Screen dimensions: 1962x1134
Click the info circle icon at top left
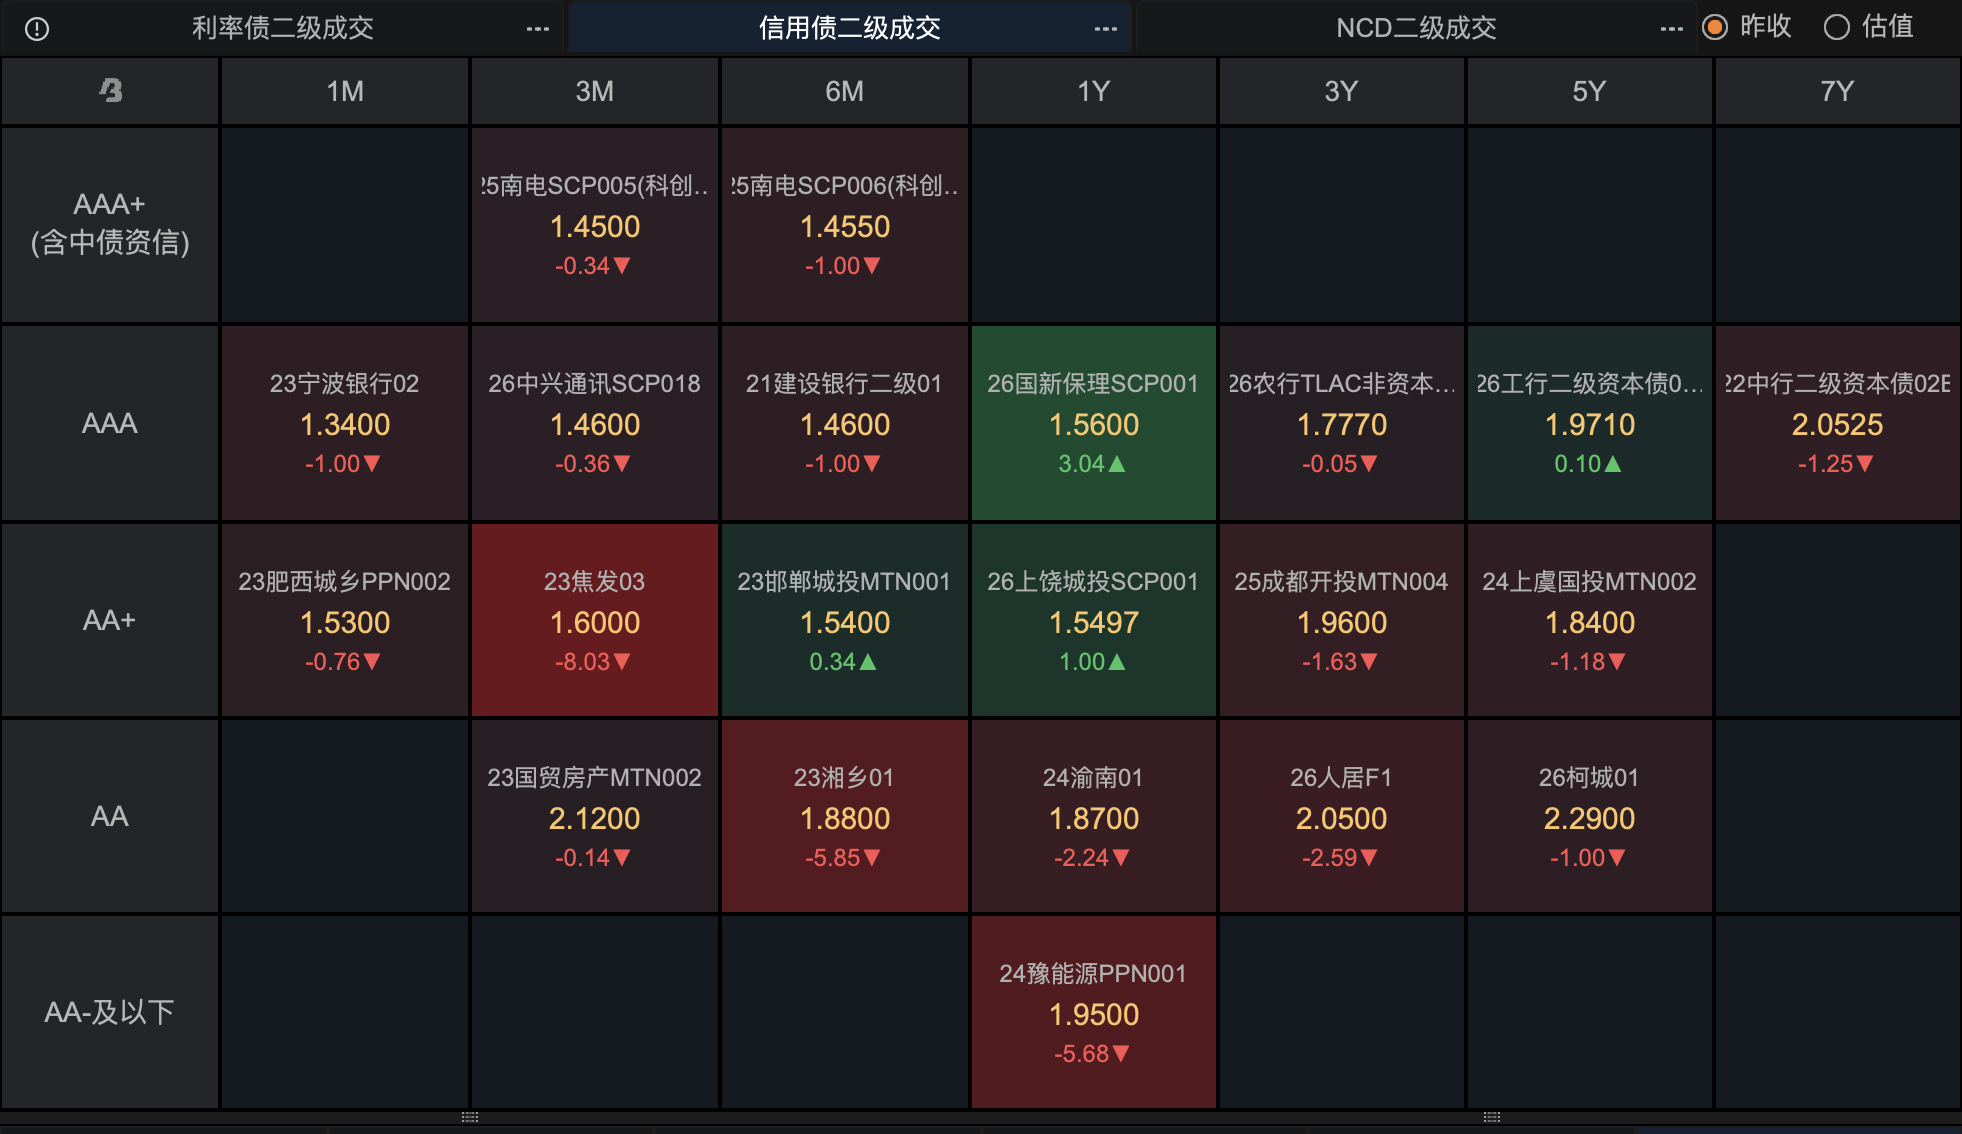(37, 29)
